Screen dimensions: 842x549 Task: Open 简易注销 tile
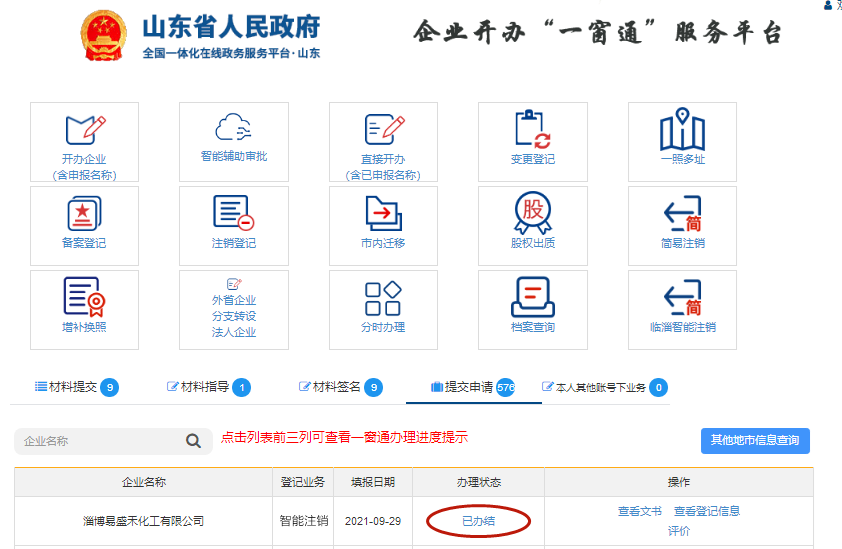pos(683,226)
